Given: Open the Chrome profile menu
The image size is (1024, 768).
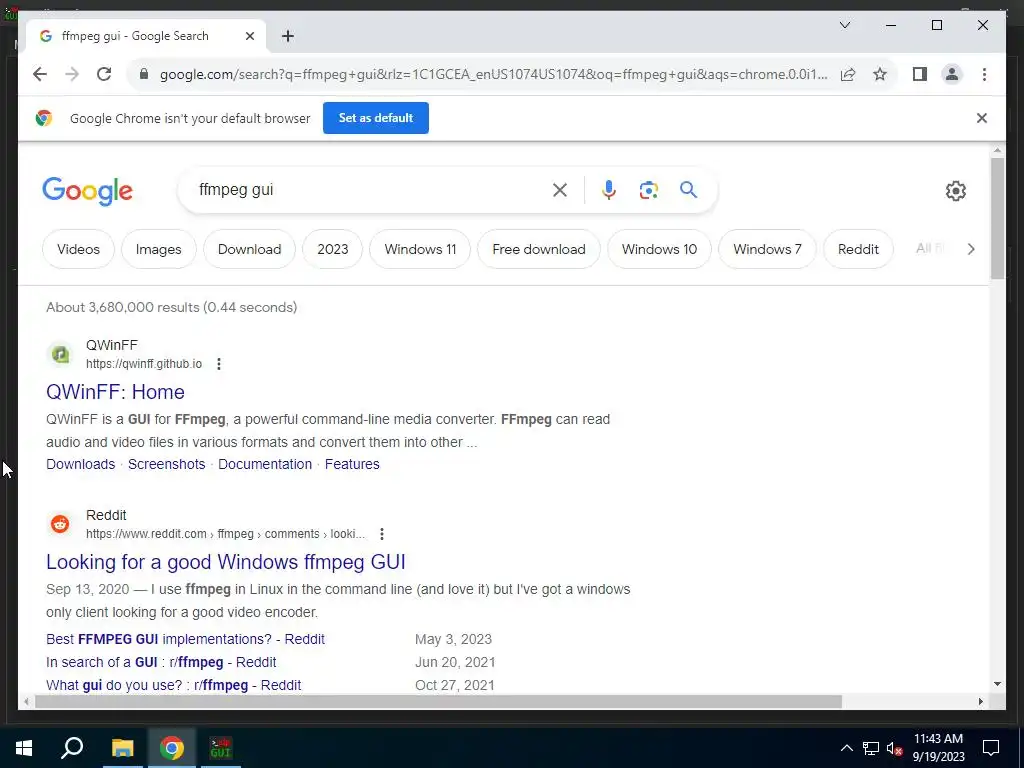Looking at the screenshot, I should [952, 74].
